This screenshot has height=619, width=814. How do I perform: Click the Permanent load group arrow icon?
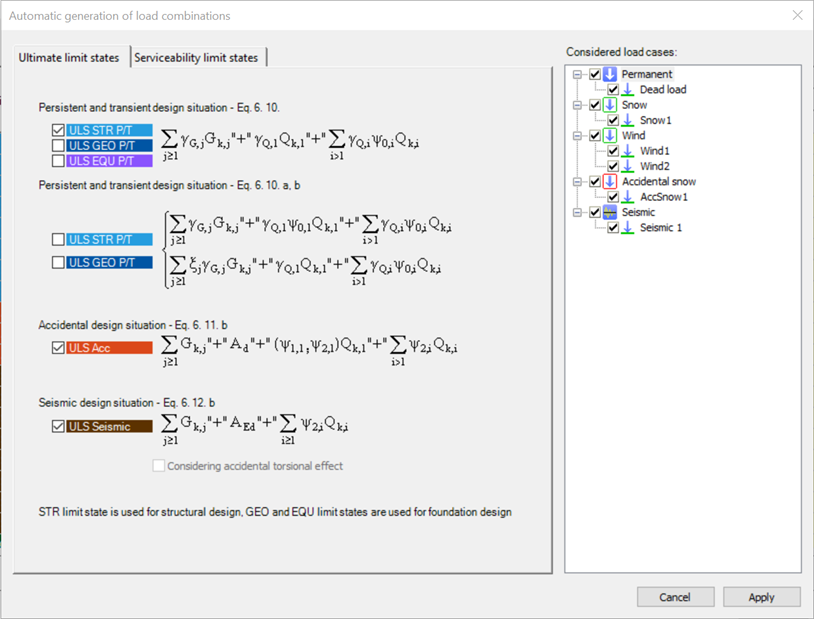coord(610,74)
